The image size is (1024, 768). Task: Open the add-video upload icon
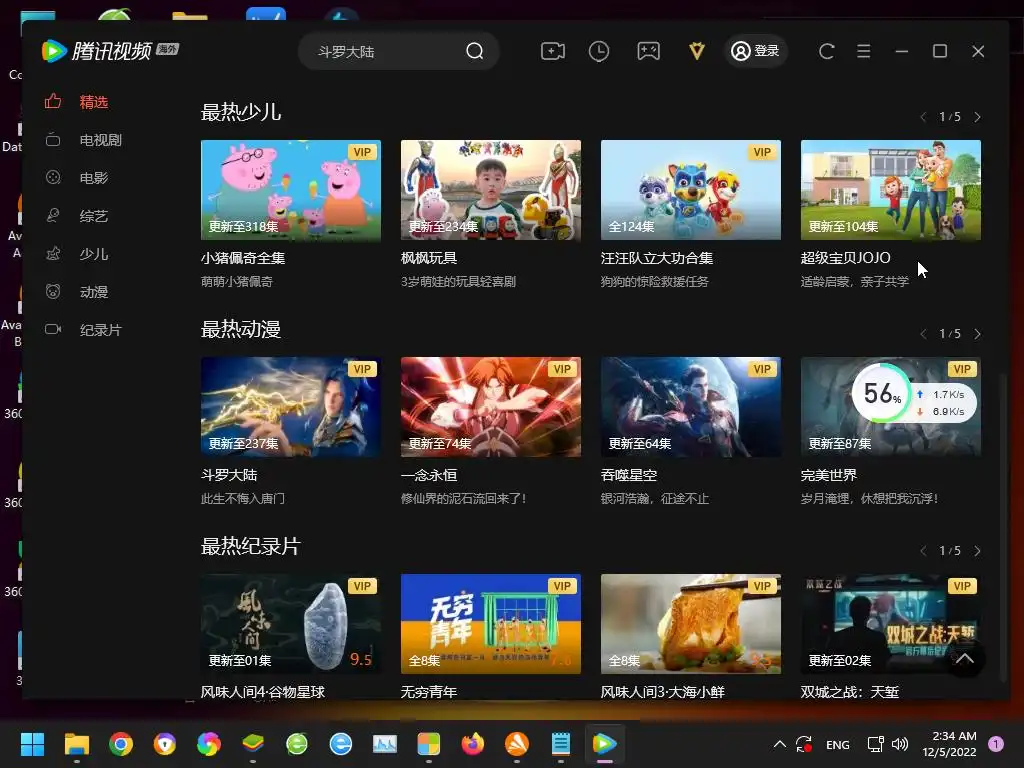tap(553, 51)
